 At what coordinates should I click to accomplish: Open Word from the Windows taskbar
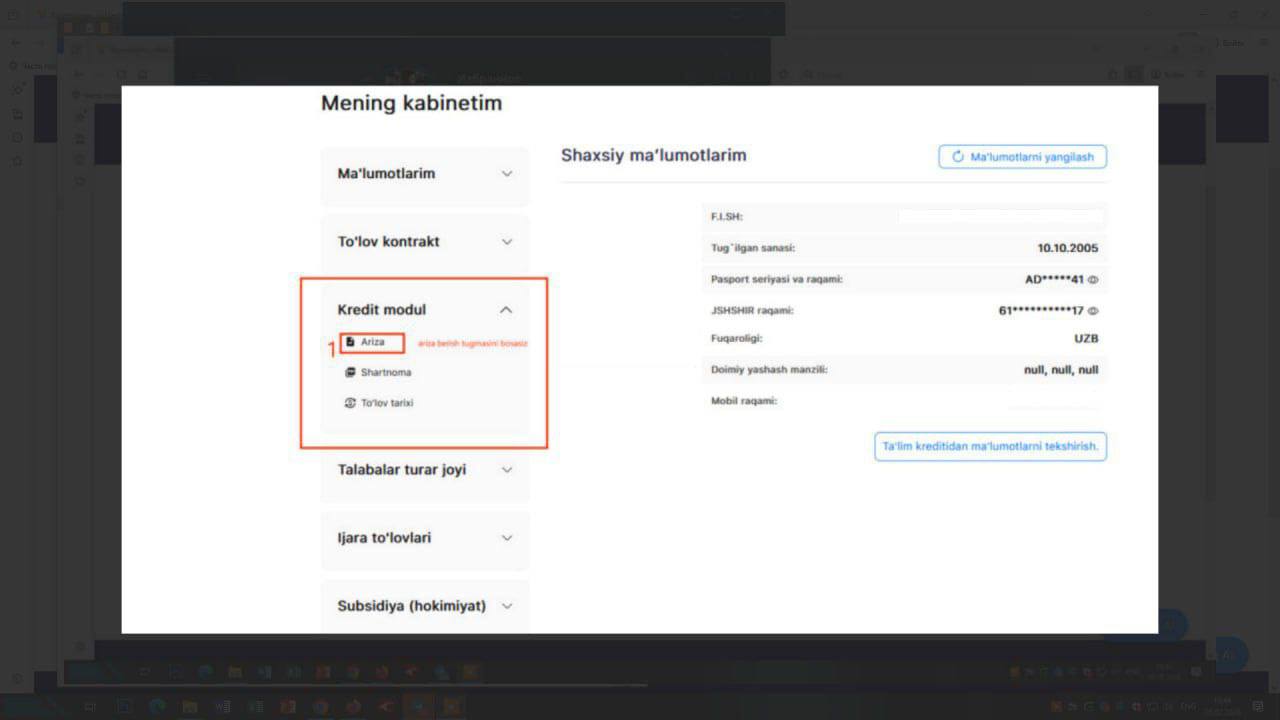(x=222, y=707)
